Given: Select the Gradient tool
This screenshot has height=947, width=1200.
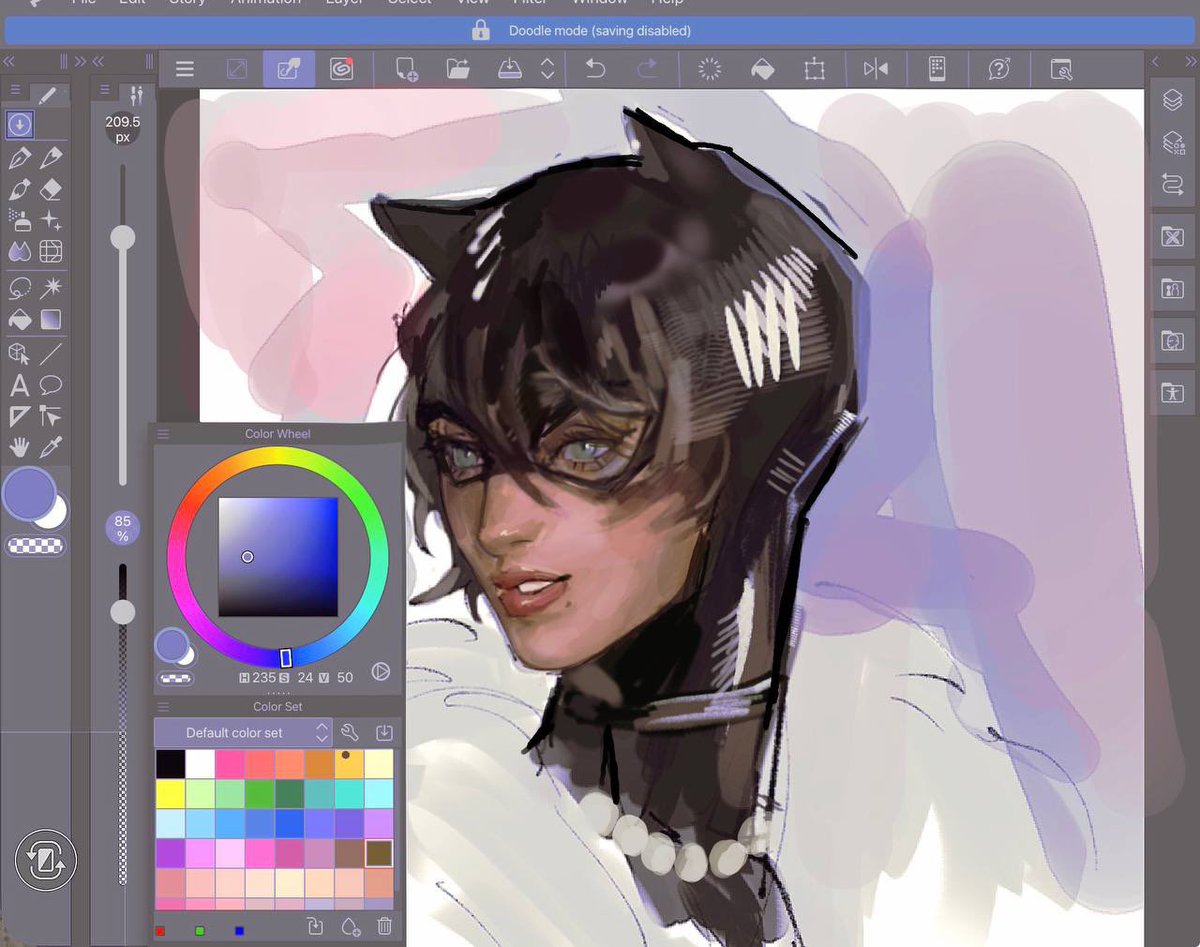Looking at the screenshot, I should (x=51, y=320).
